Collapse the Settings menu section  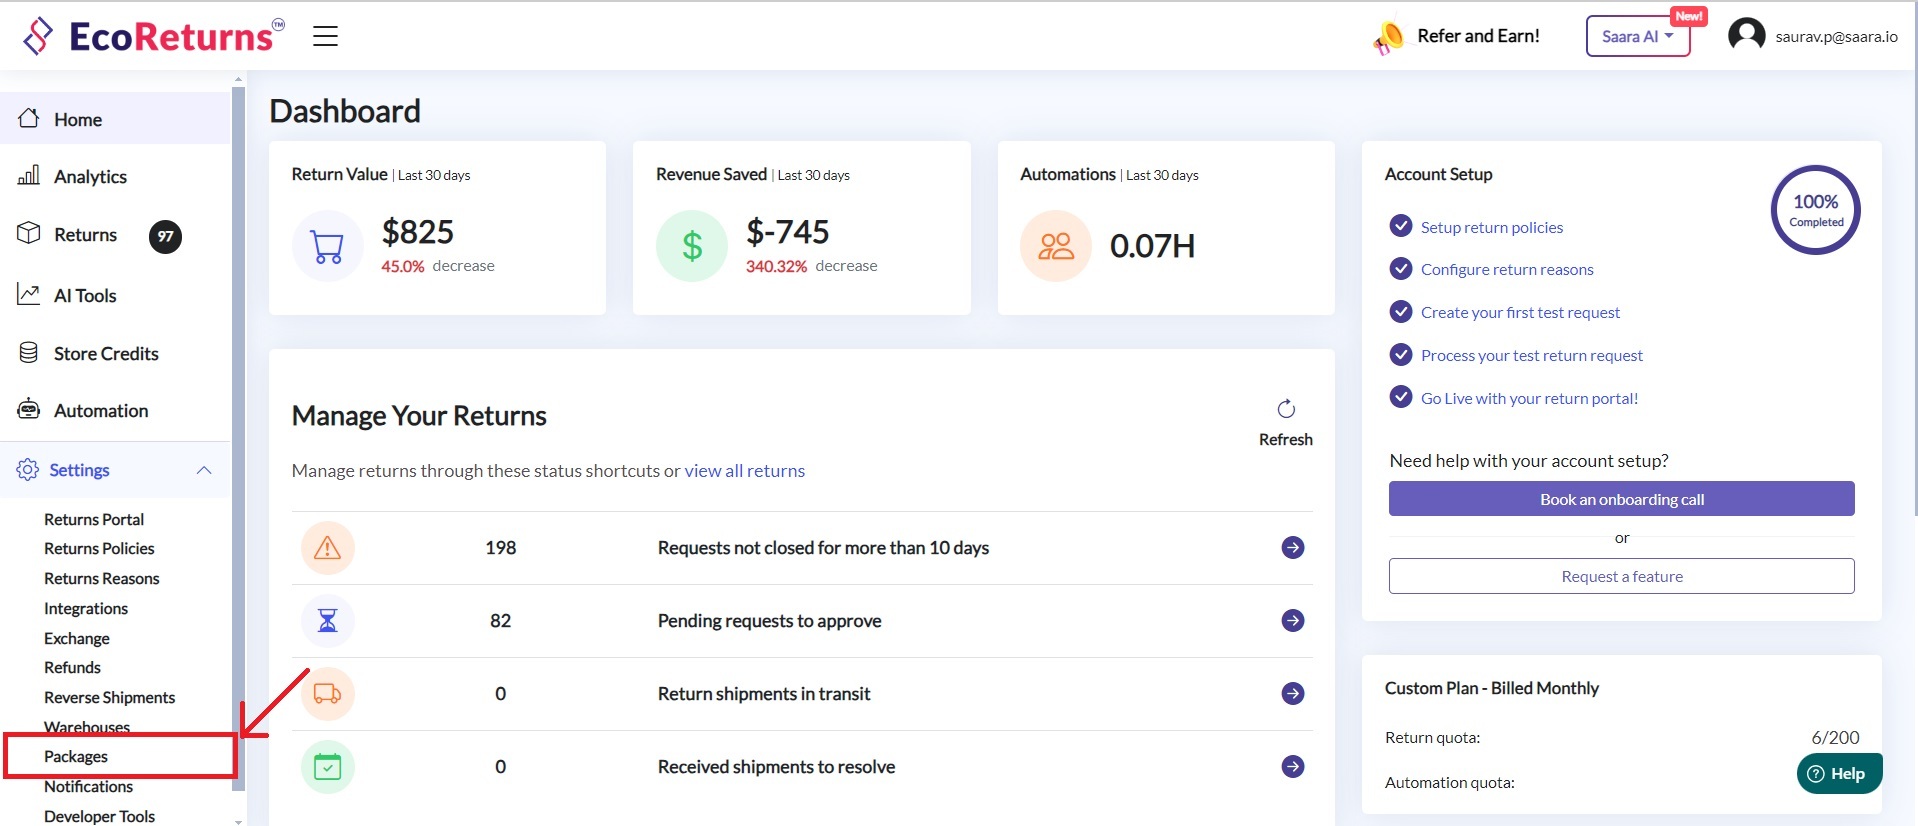pyautogui.click(x=204, y=470)
